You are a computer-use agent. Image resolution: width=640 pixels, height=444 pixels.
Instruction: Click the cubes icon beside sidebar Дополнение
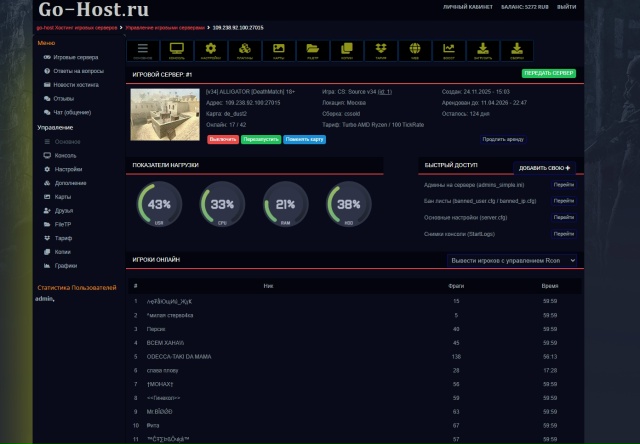(x=47, y=183)
